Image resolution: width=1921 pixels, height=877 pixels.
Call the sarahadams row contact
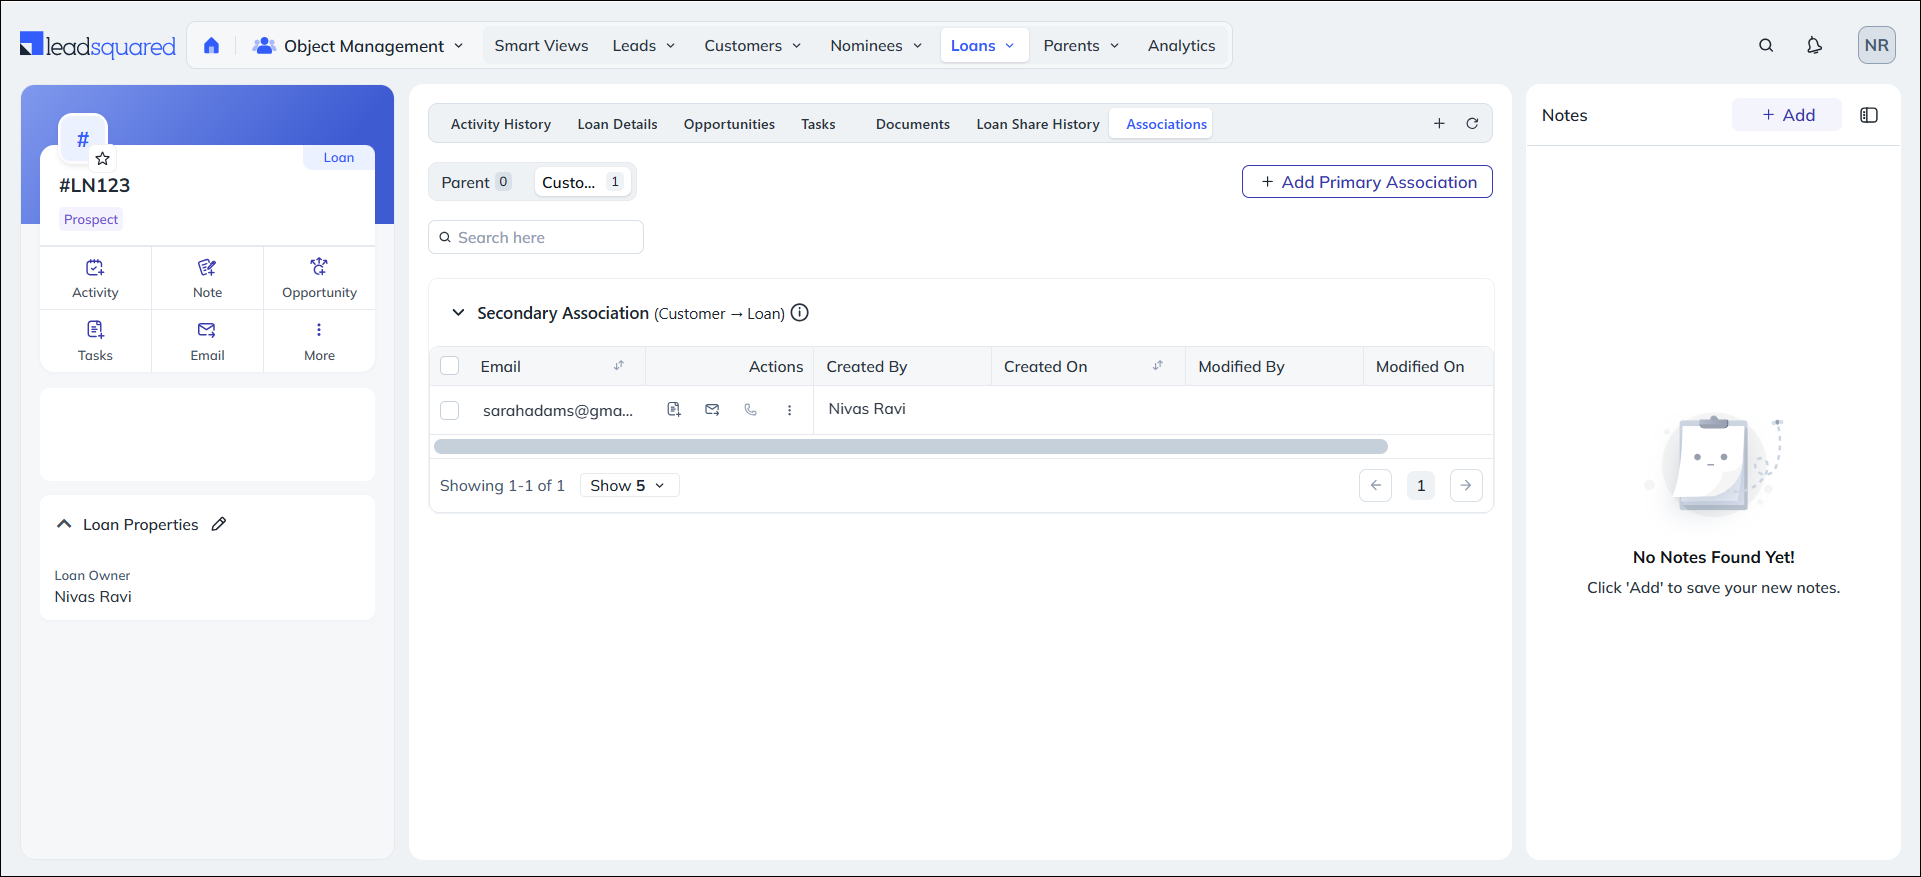(751, 410)
